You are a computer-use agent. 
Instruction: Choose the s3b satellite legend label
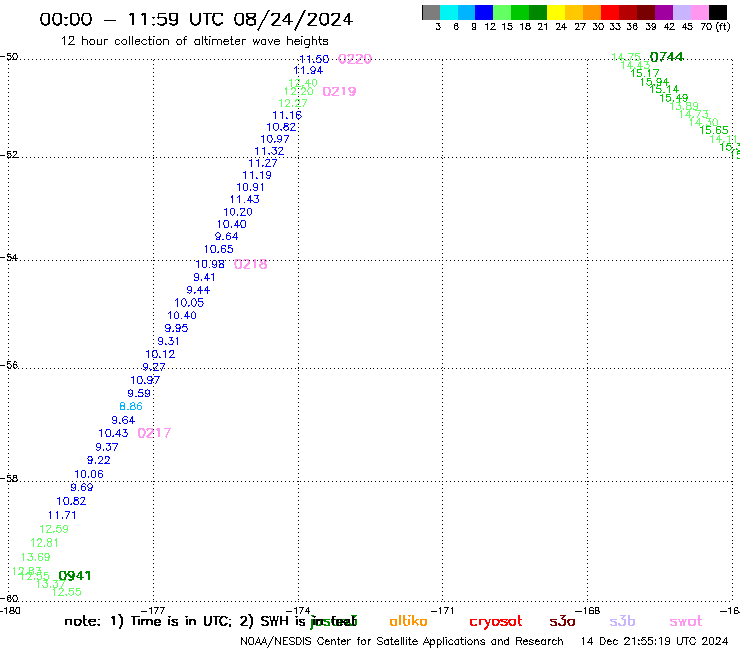622,621
